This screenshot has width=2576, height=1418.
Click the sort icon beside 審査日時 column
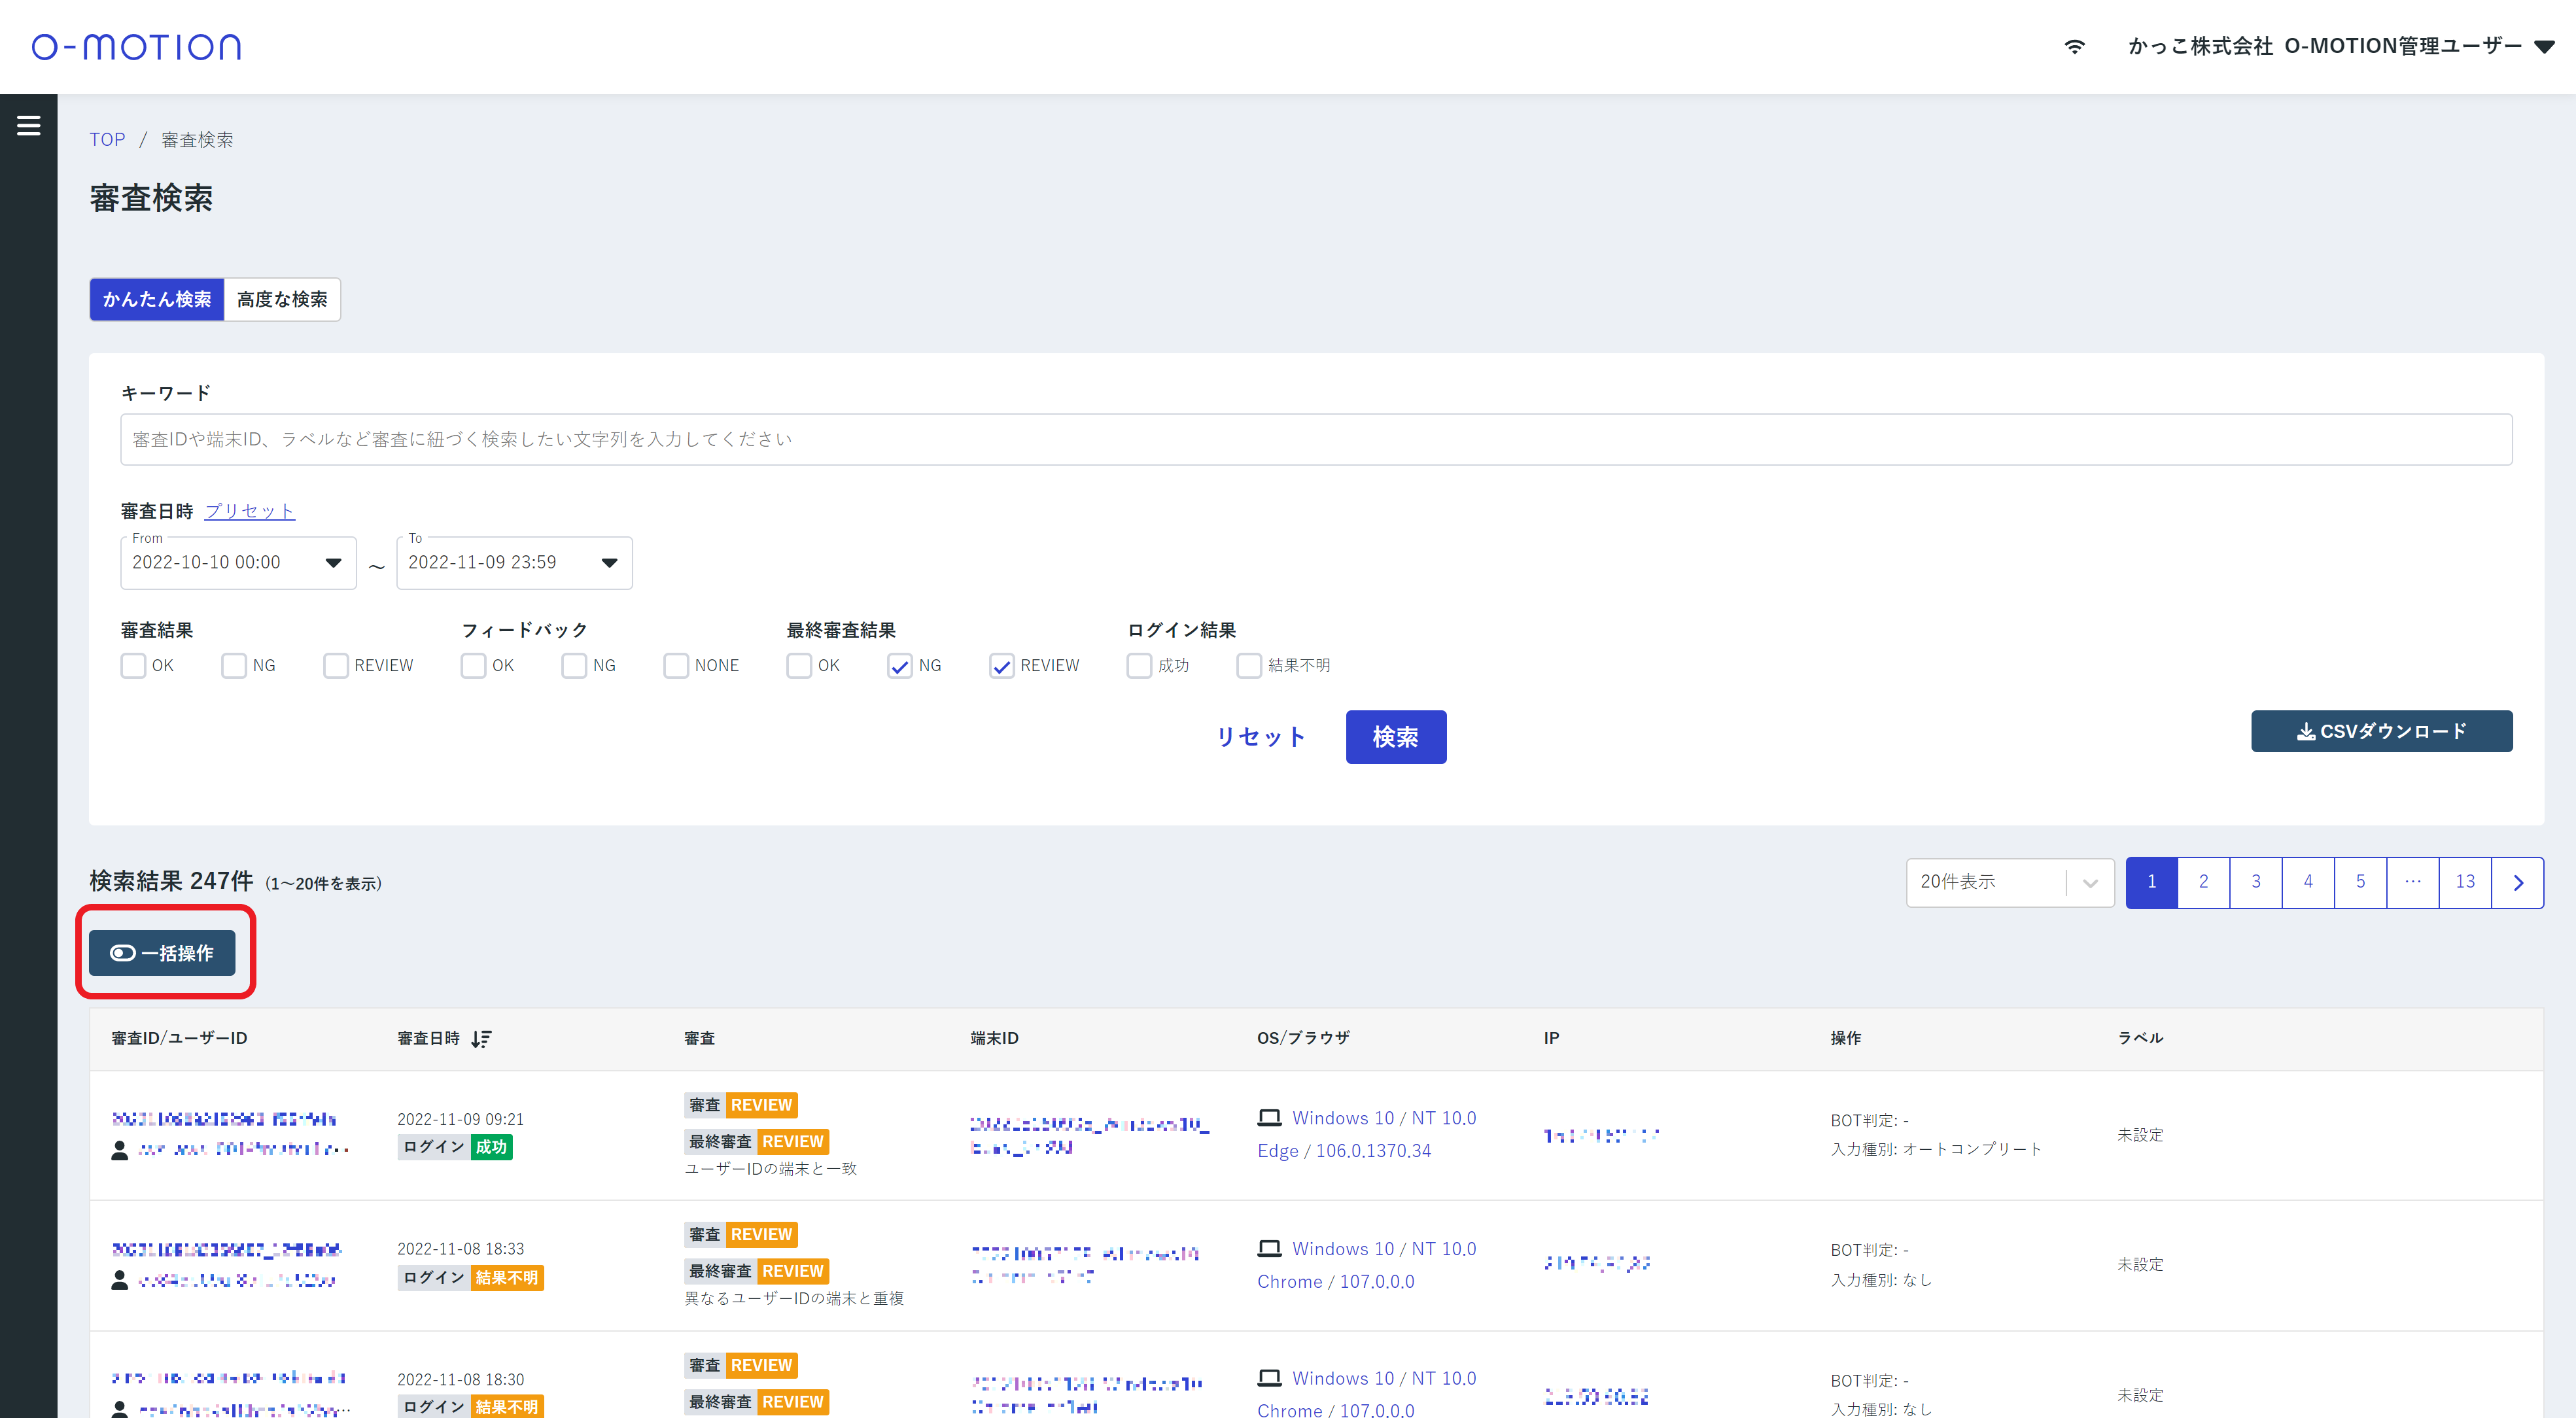(481, 1039)
